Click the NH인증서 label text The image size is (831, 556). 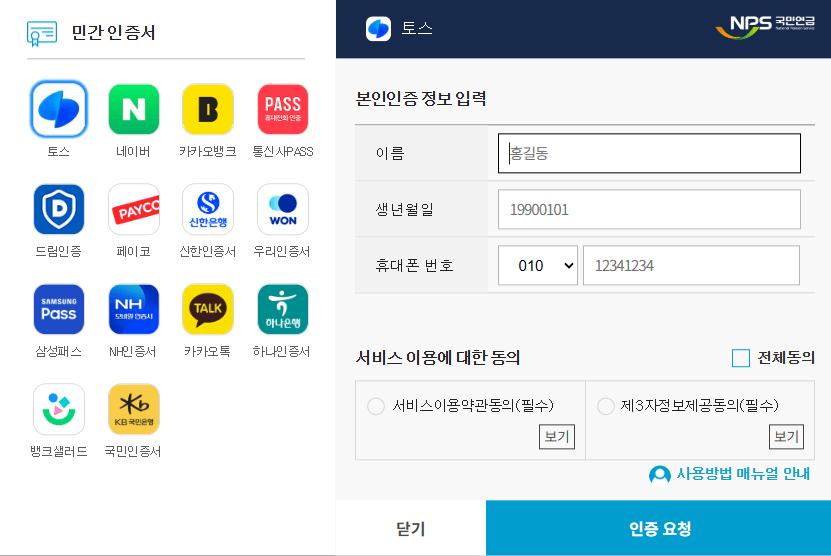point(132,351)
